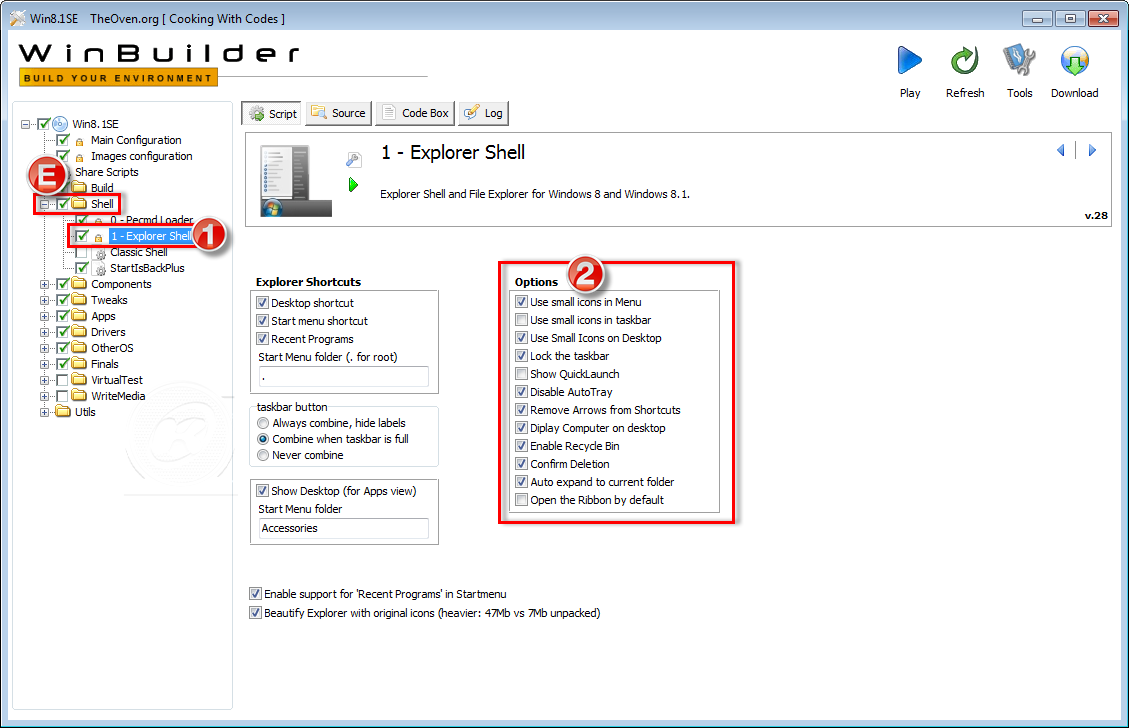Go to previous script with left arrow
Screen dimensions: 1129x728
pyautogui.click(x=1061, y=150)
